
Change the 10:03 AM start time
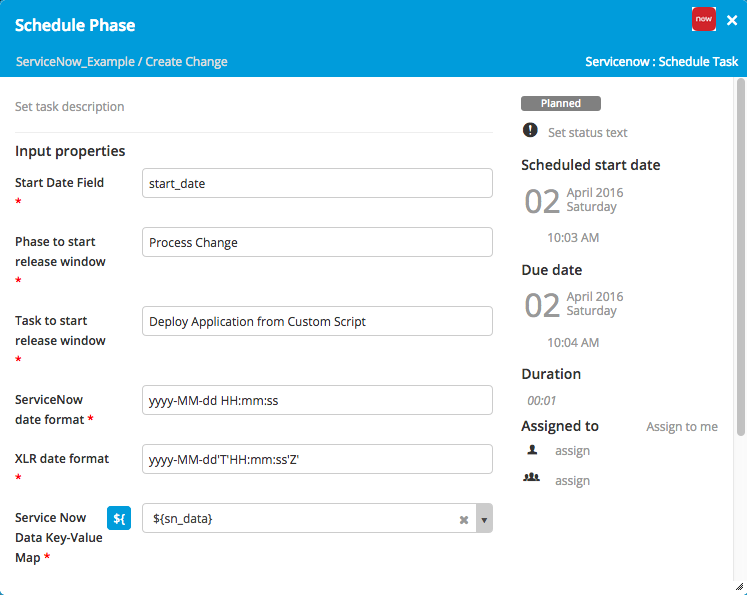(x=573, y=237)
